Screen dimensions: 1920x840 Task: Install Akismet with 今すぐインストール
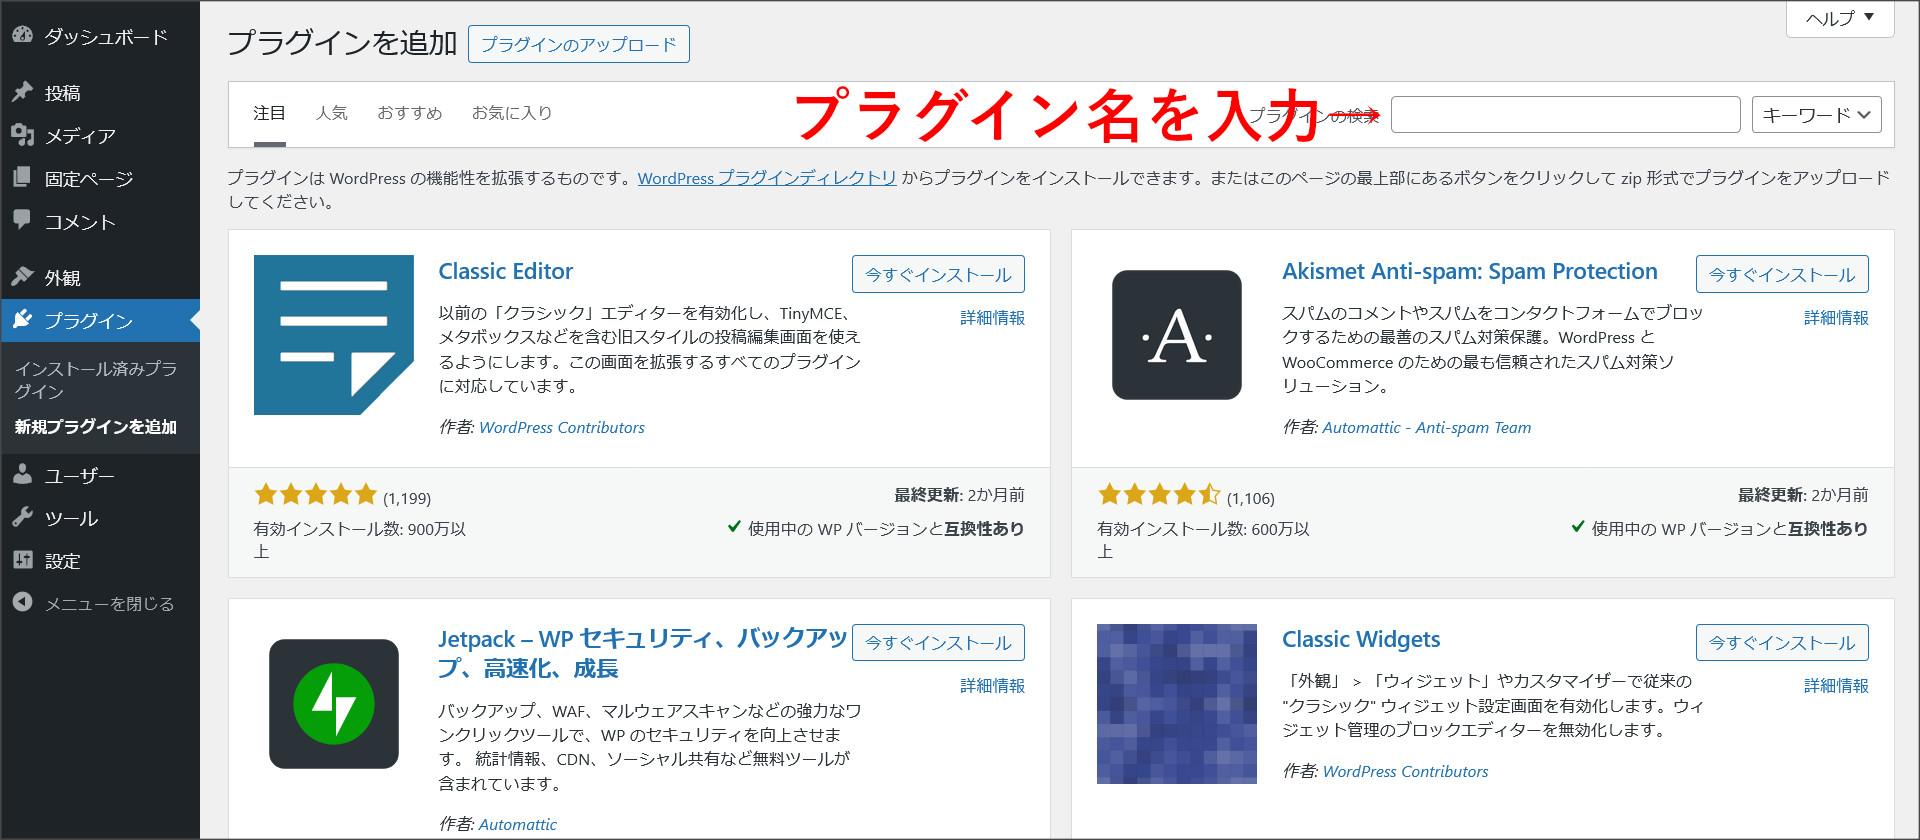coord(1782,274)
